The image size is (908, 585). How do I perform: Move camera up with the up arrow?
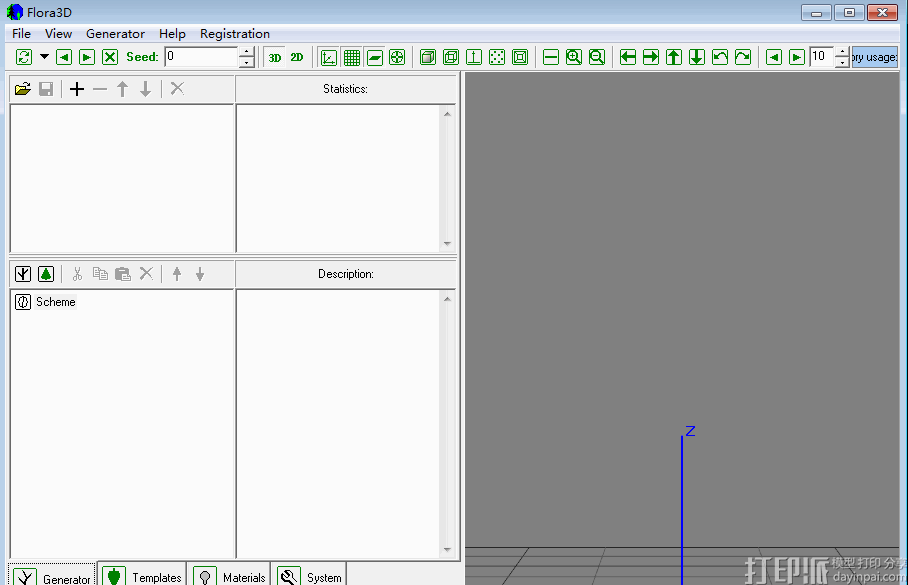pyautogui.click(x=673, y=57)
